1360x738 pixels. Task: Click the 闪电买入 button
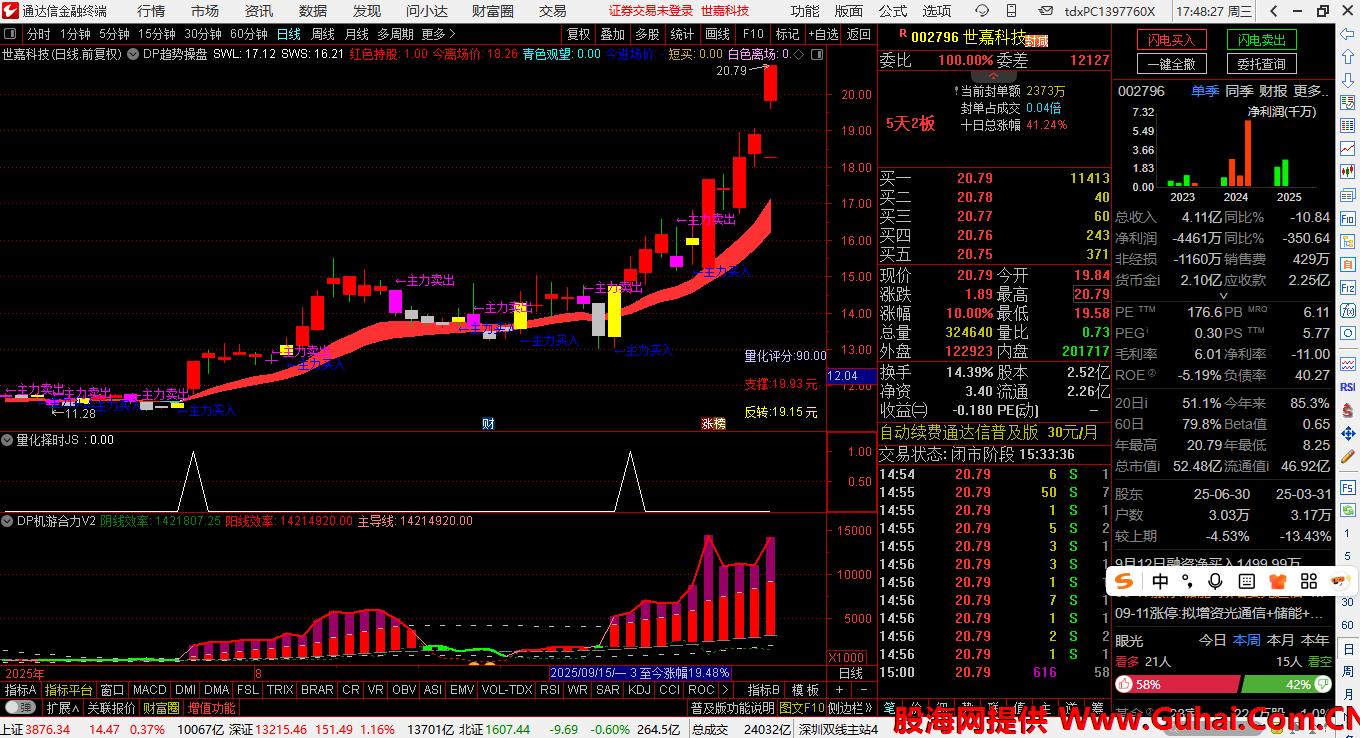coord(1171,40)
